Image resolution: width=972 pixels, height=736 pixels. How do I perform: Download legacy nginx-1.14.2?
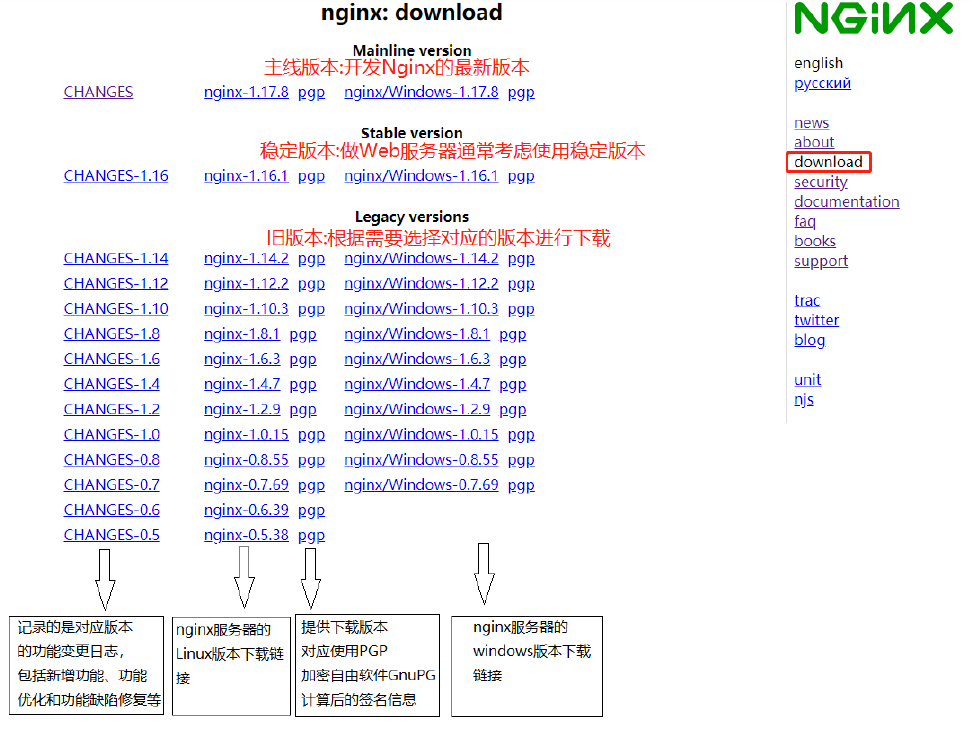246,258
